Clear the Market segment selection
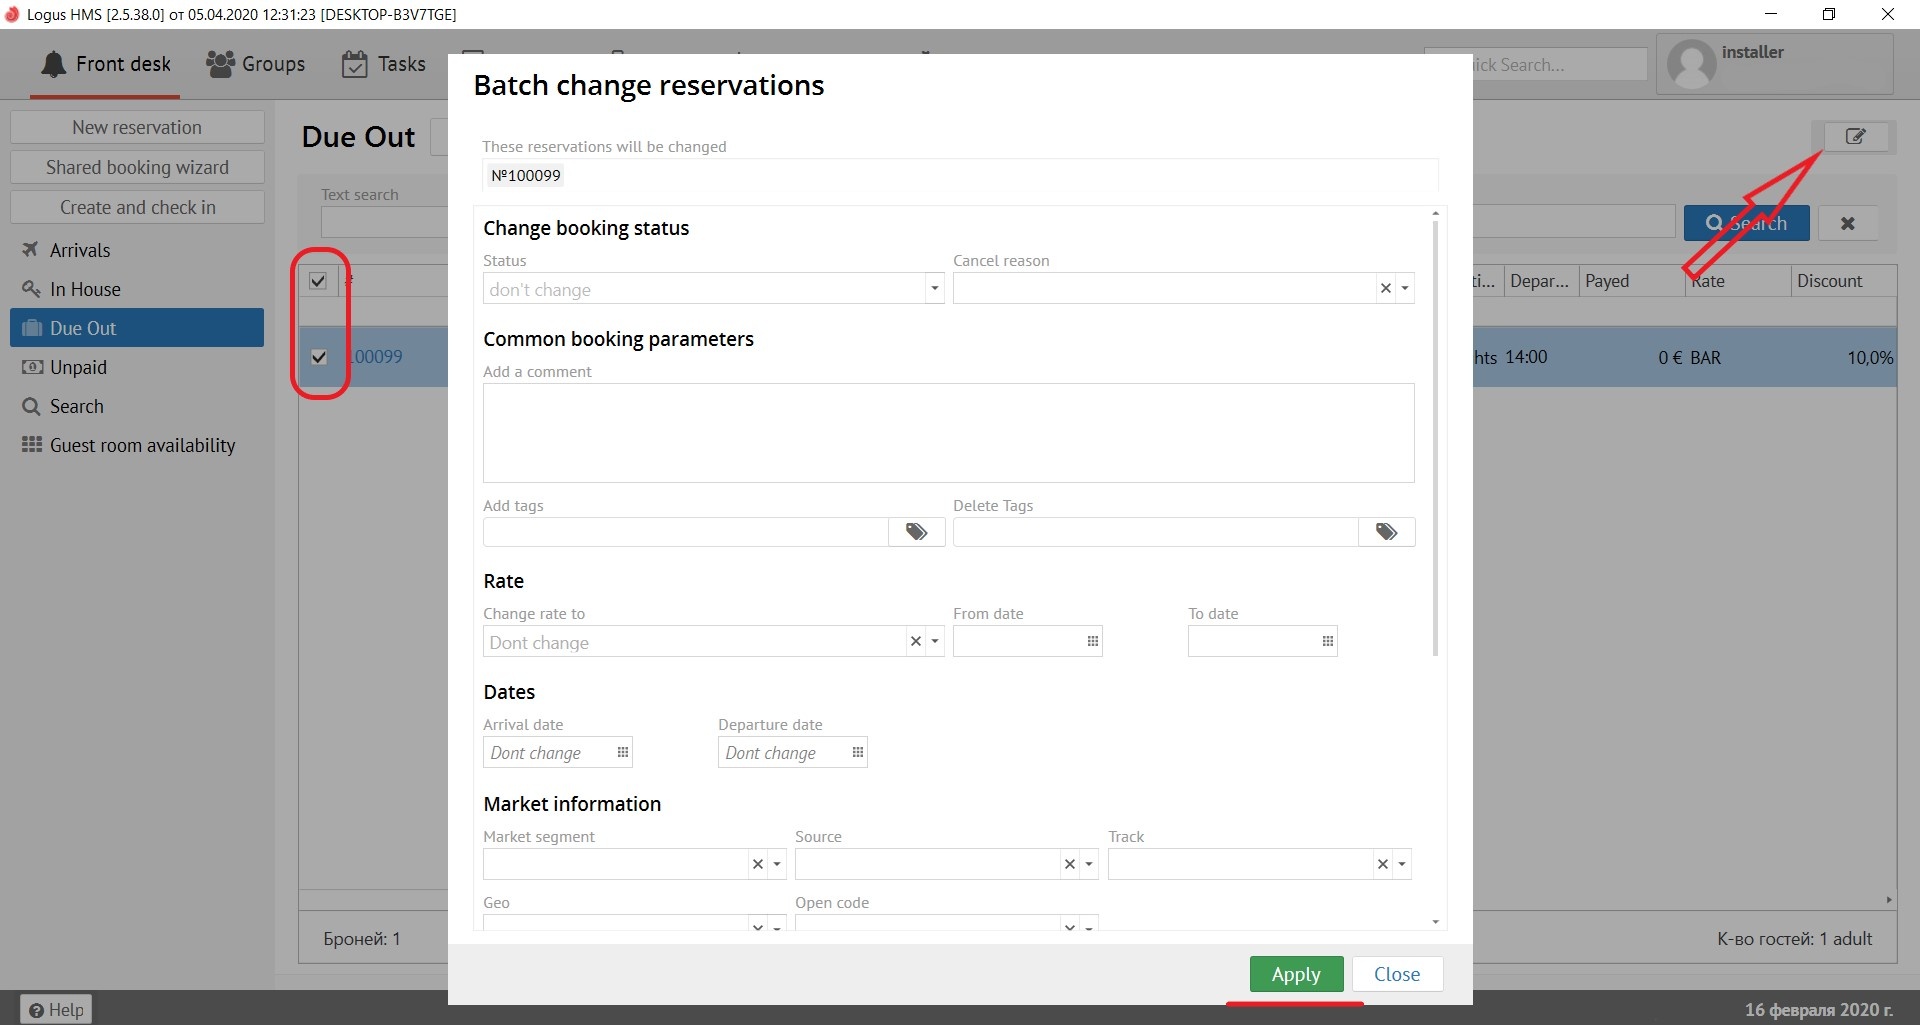Screen dimensions: 1920x1025 (x=757, y=865)
